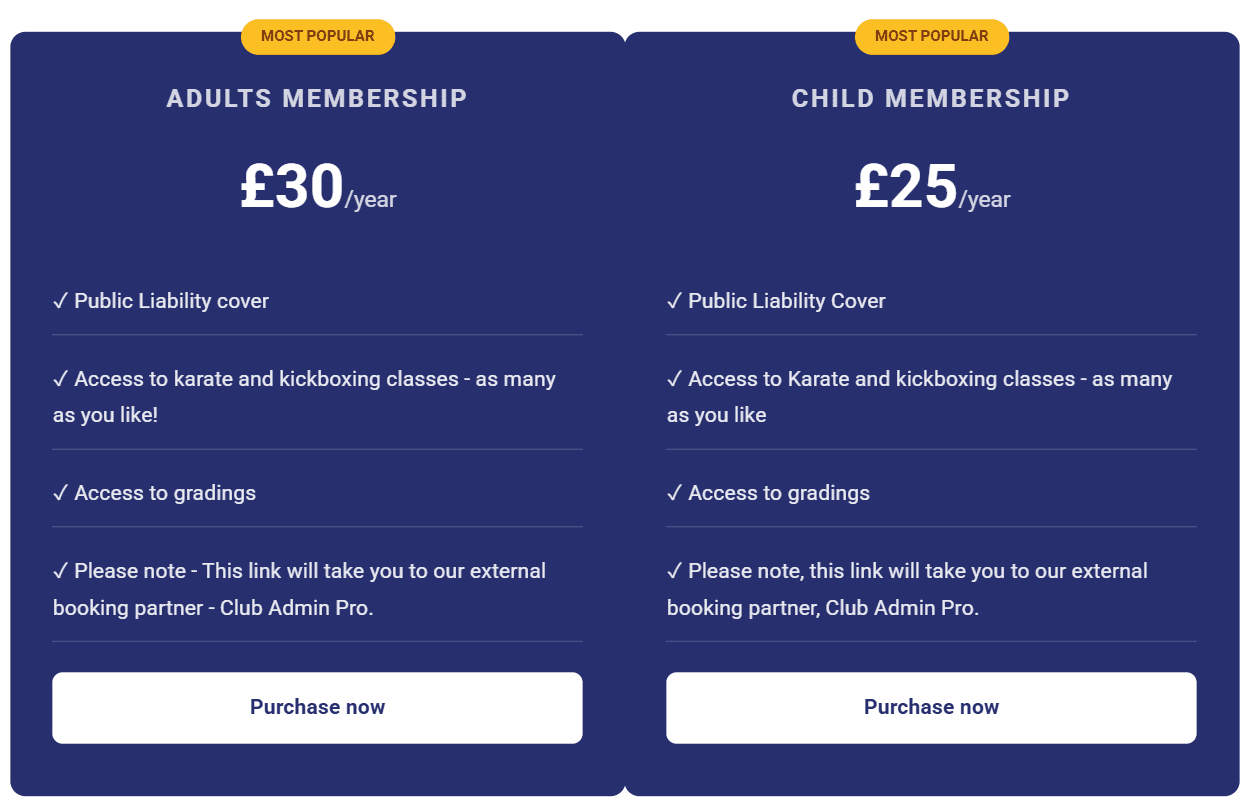Click 'as you like!' text in Adults card
The width and height of the screenshot is (1258, 801).
105,415
